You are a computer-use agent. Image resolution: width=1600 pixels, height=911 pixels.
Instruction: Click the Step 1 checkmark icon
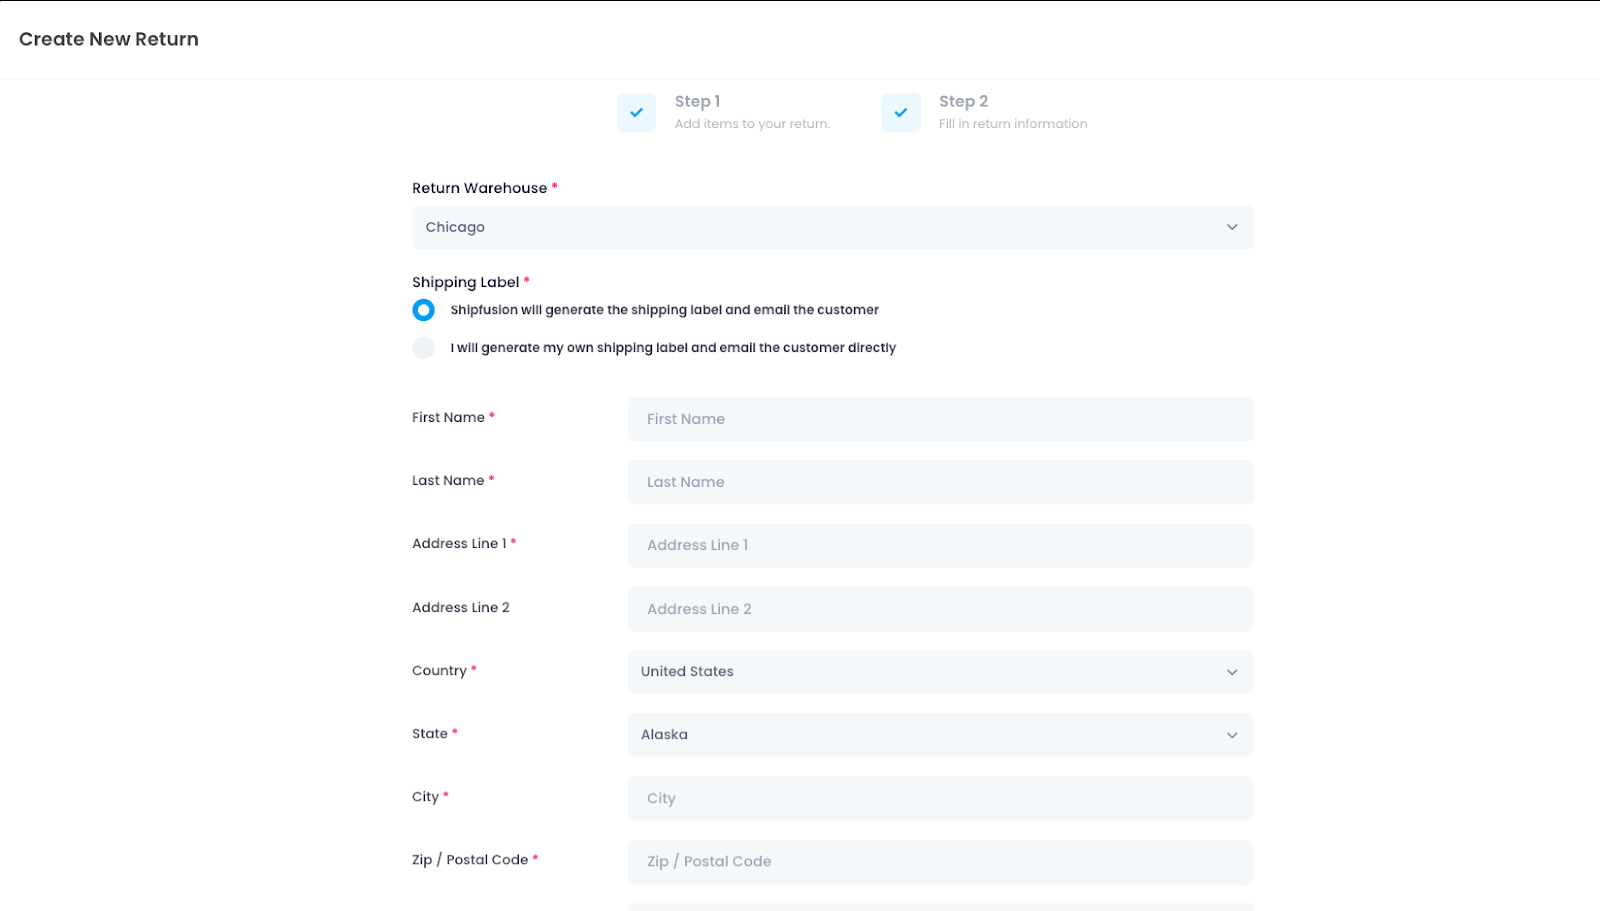click(x=636, y=113)
